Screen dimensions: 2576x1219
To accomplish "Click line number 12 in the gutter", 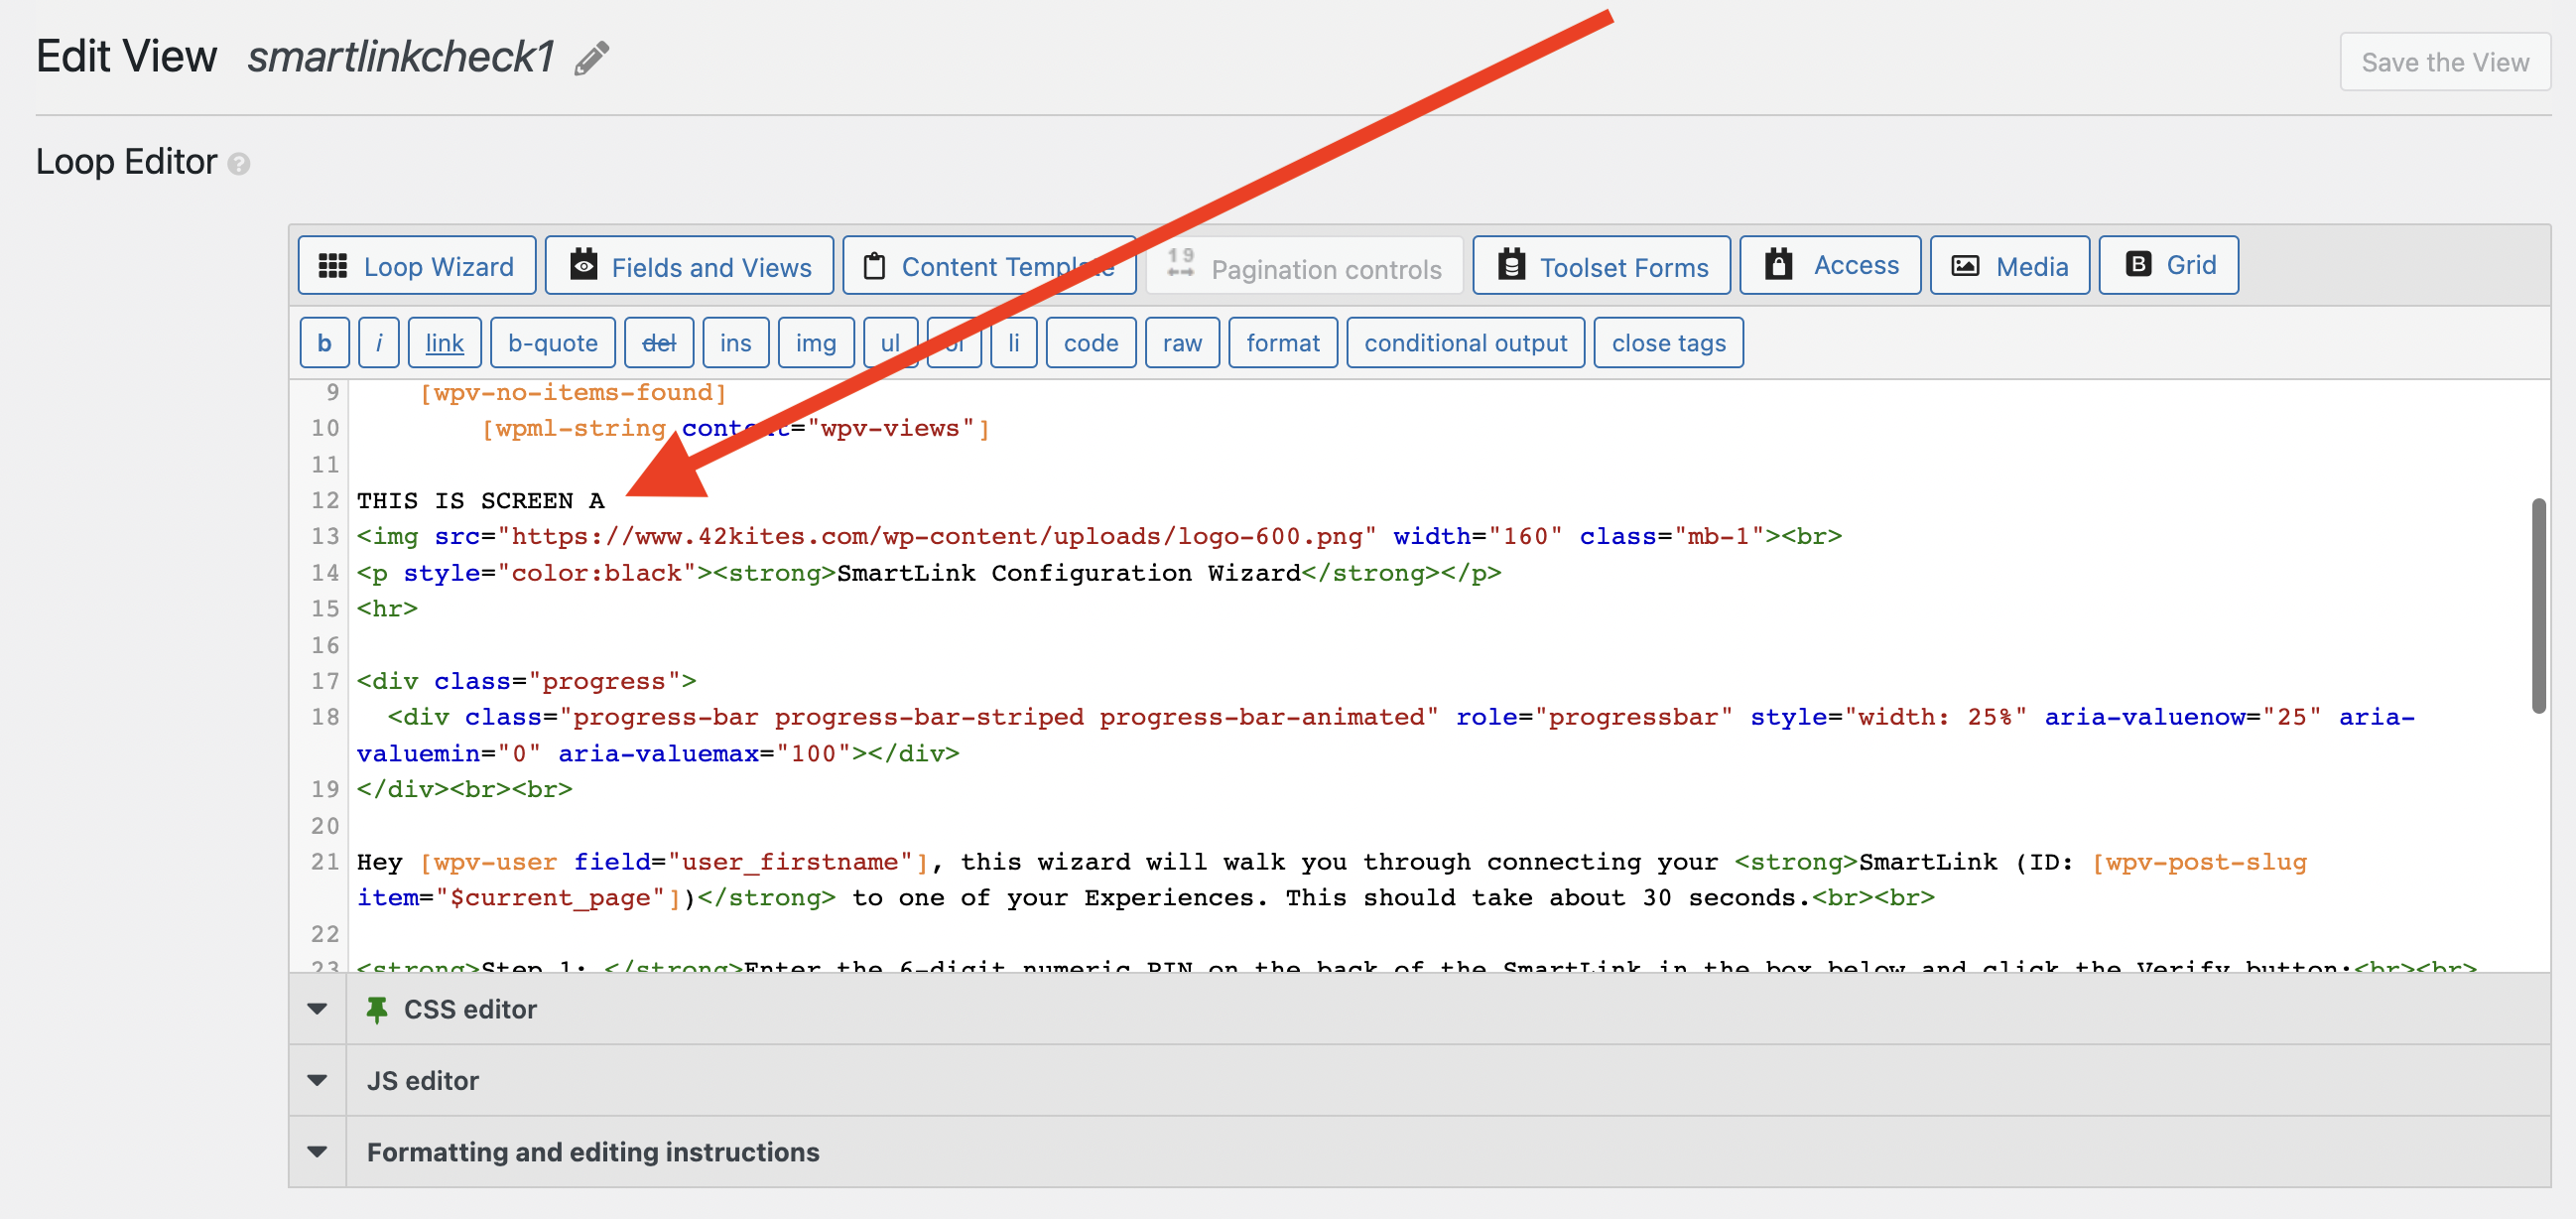I will [x=325, y=501].
